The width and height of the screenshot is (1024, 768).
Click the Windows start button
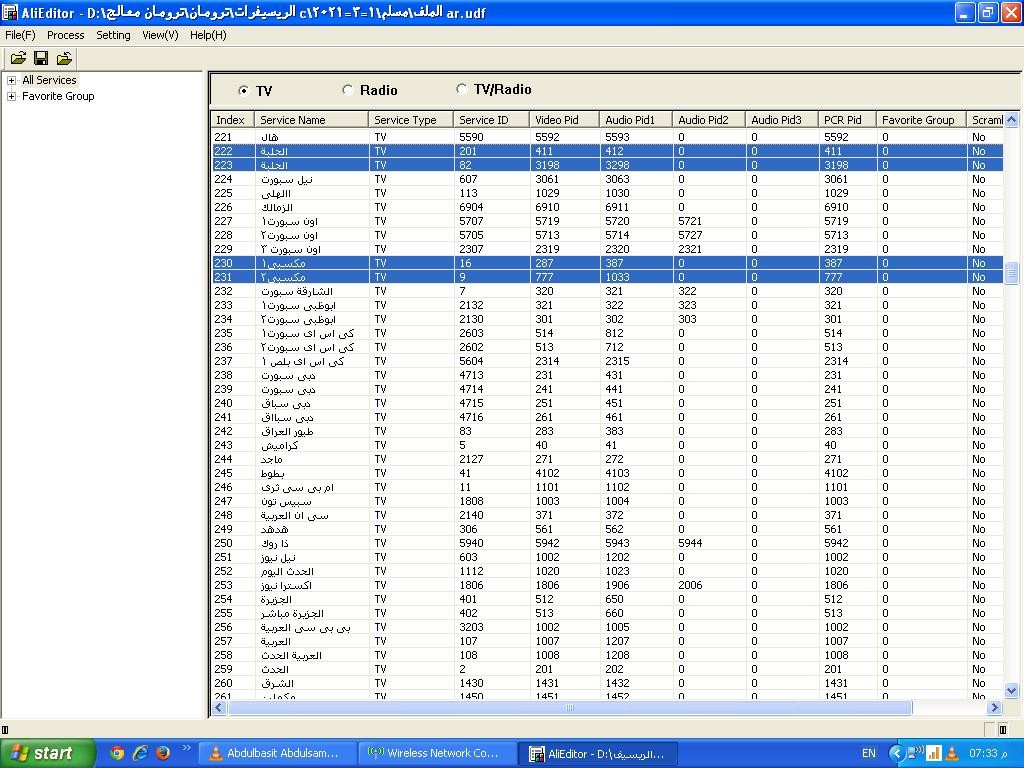point(47,753)
